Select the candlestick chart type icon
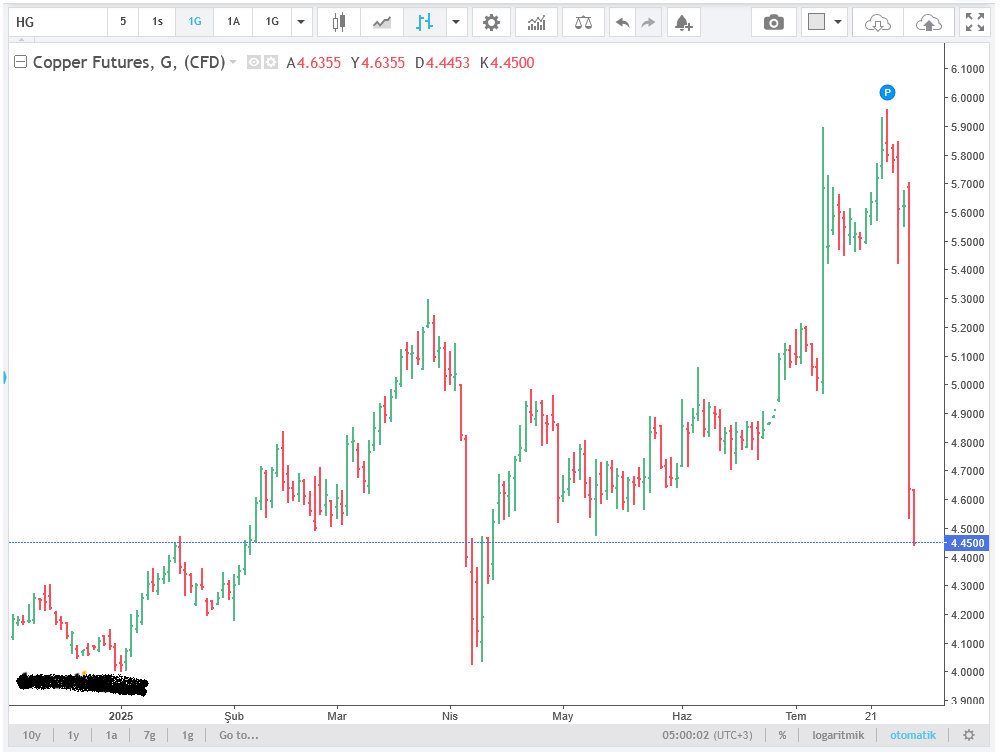Image resolution: width=1001 pixels, height=754 pixels. [340, 21]
